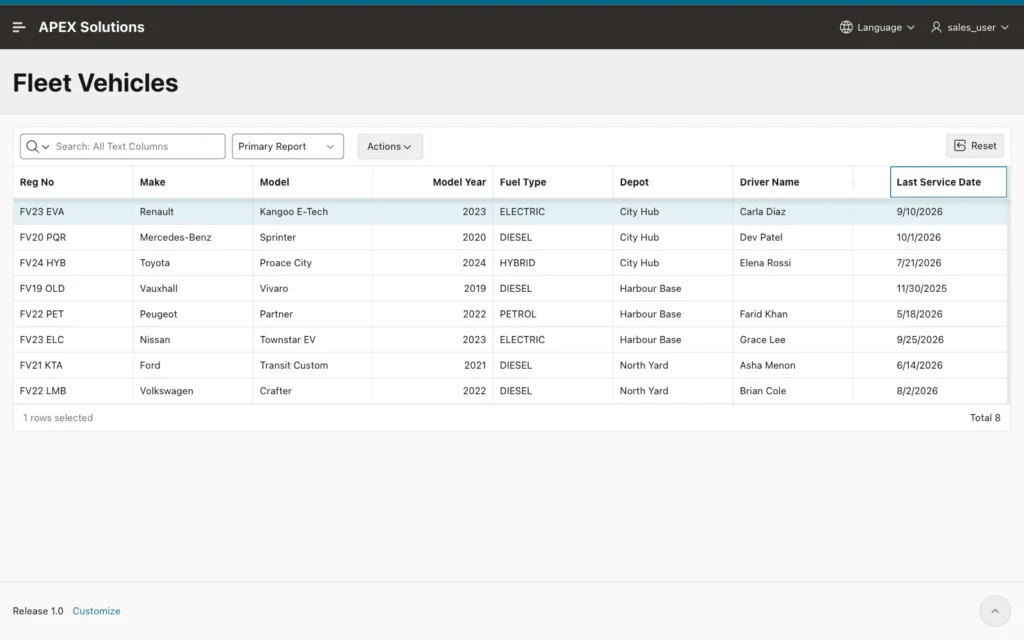Click the Last Service Date column header
Screen dimensions: 1024x640
coord(948,182)
